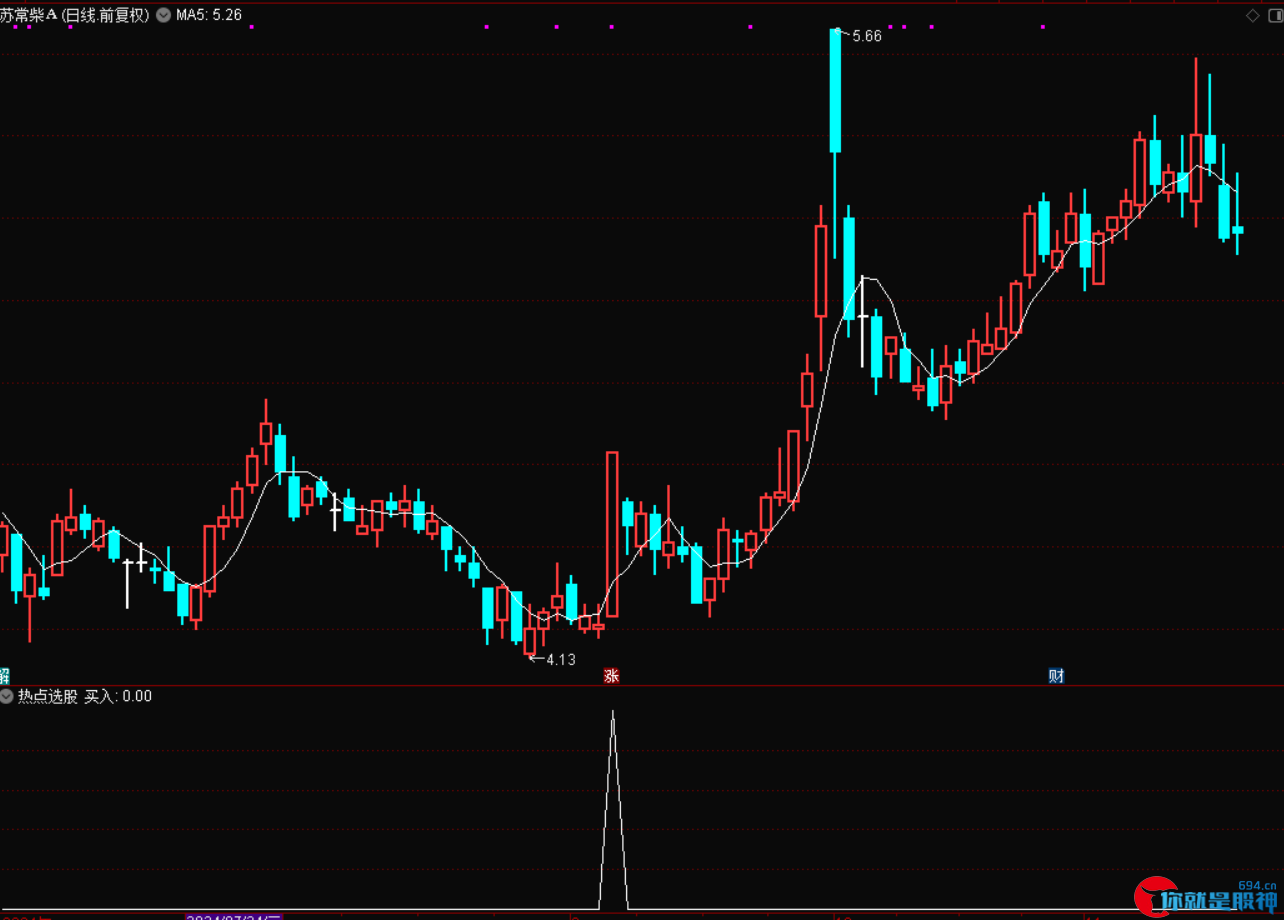This screenshot has width=1284, height=920.
Task: Open the dropdown arrow beside MA5
Action: coord(163,15)
